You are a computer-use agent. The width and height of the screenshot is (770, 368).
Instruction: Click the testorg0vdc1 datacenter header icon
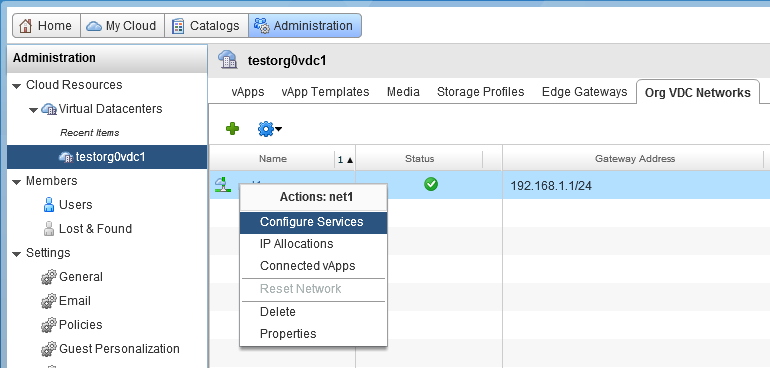227,60
